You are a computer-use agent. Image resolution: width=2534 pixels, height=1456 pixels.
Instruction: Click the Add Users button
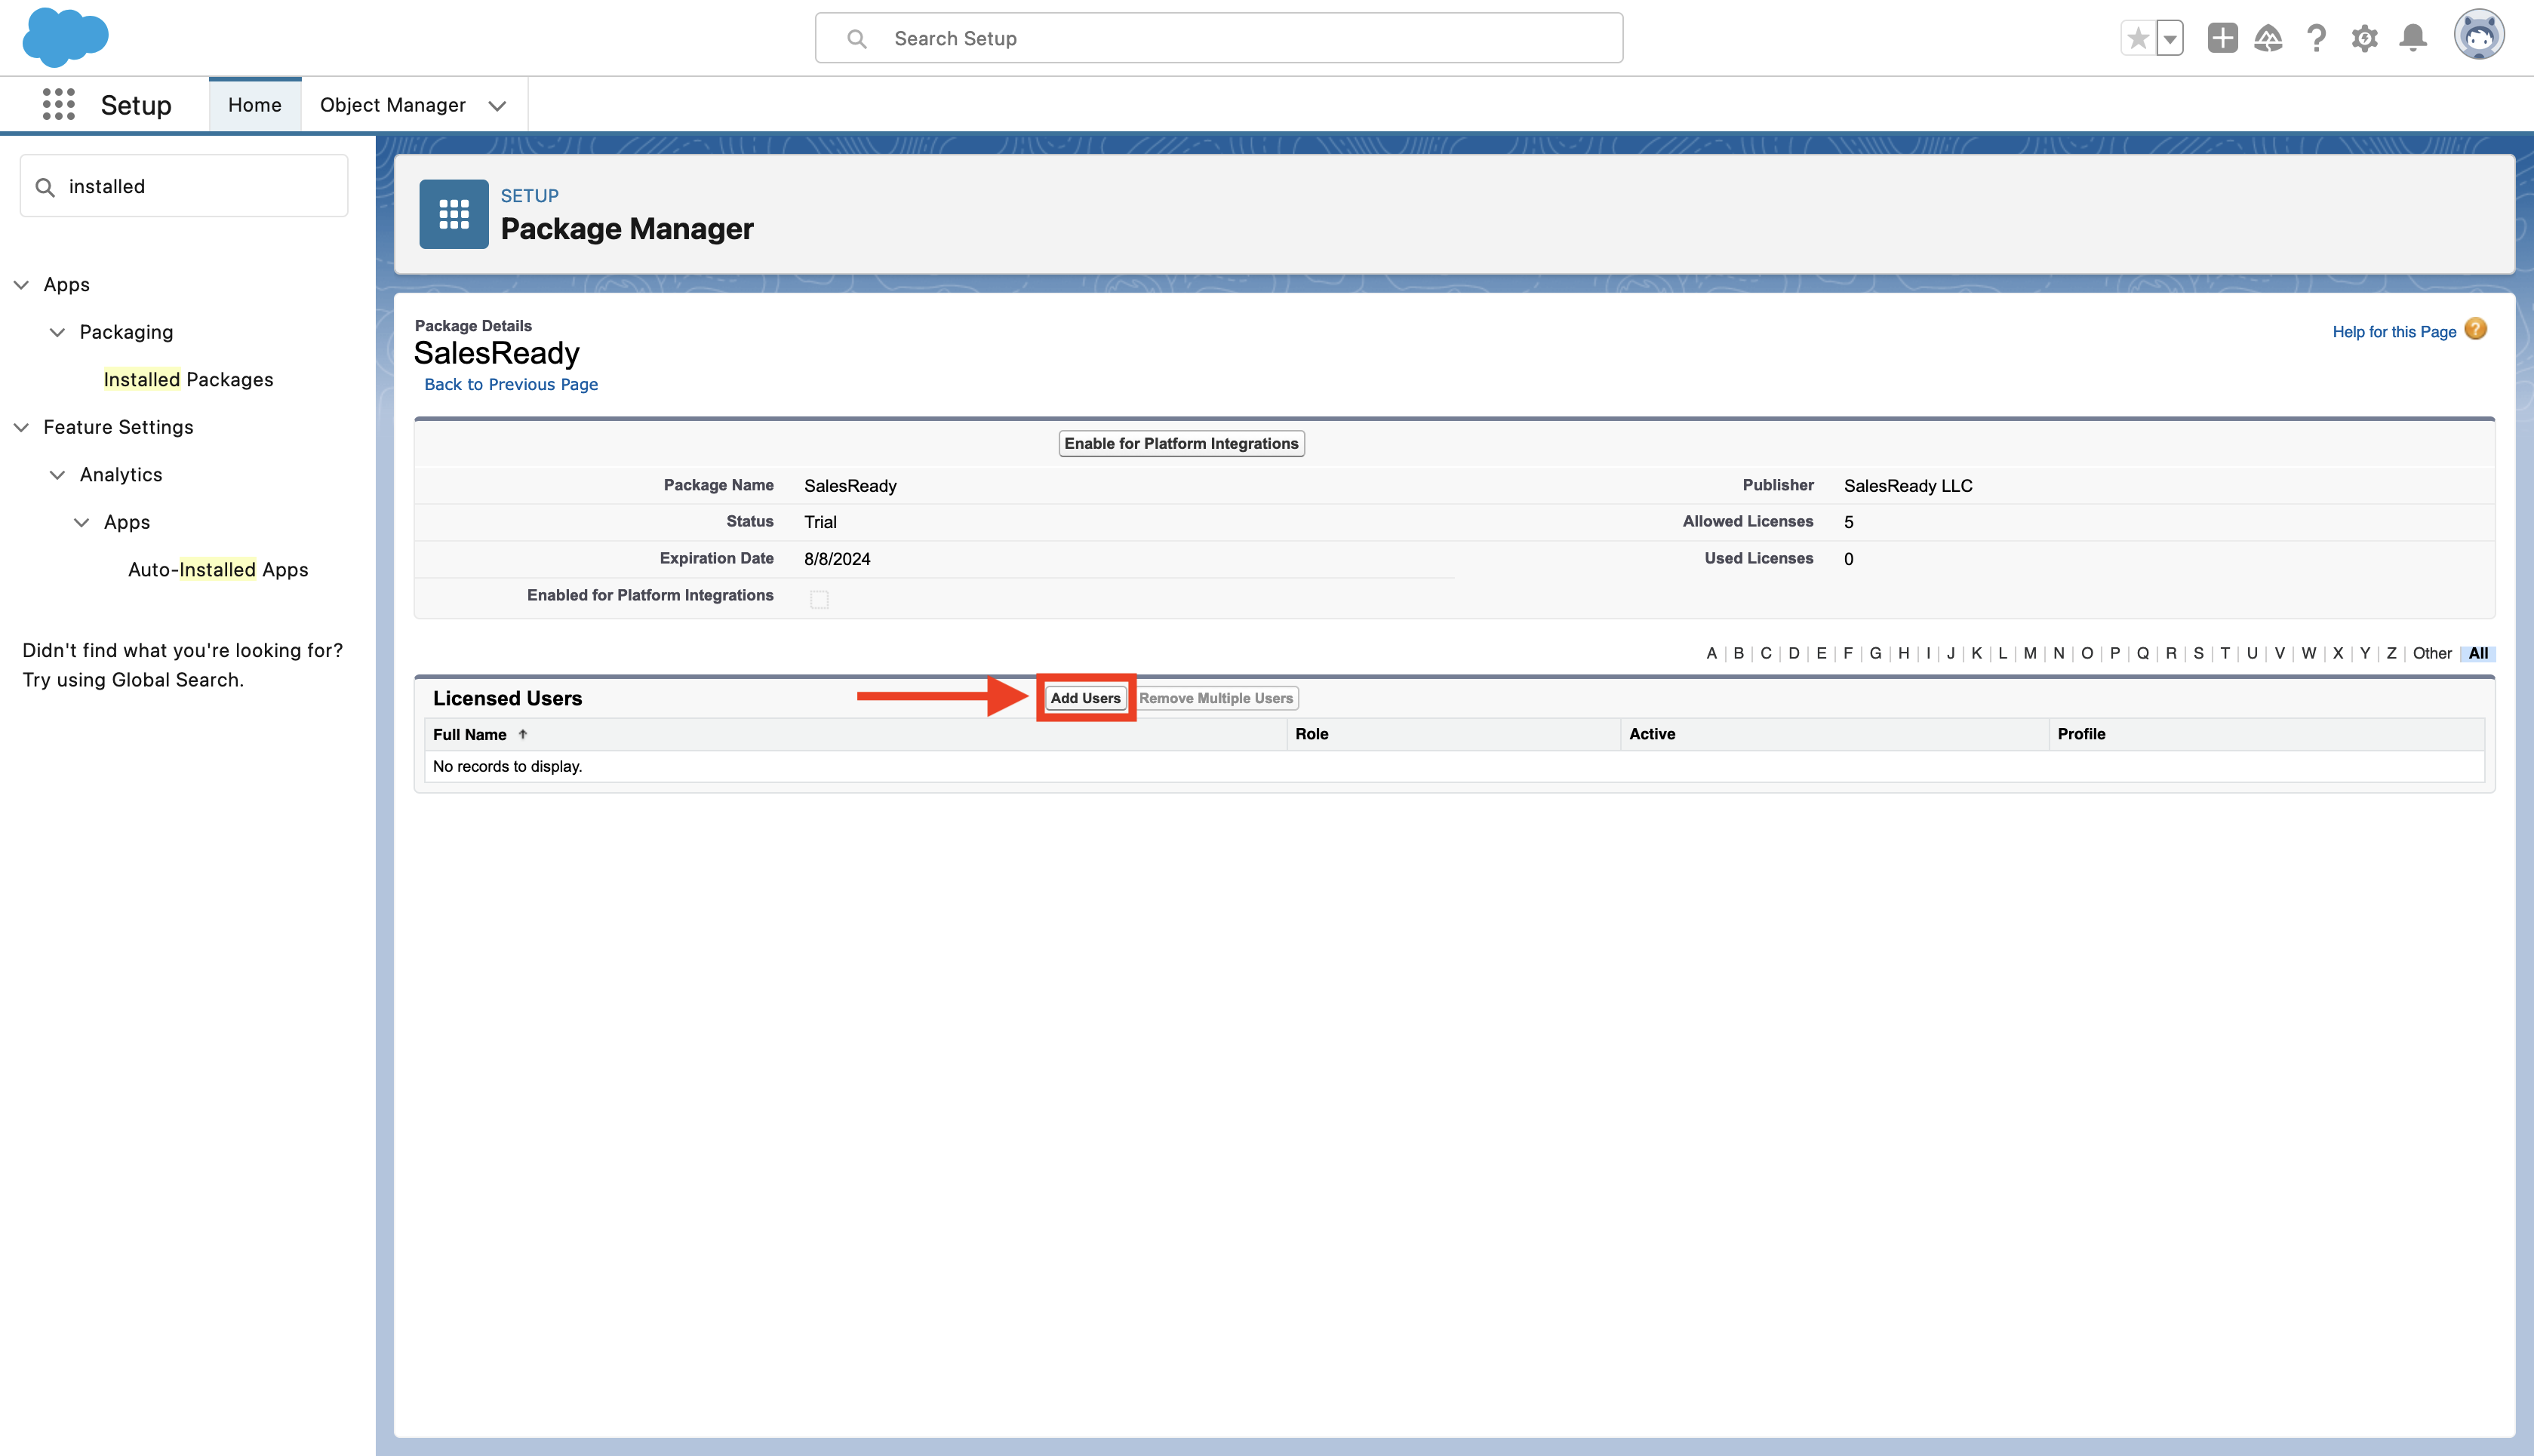tap(1085, 698)
